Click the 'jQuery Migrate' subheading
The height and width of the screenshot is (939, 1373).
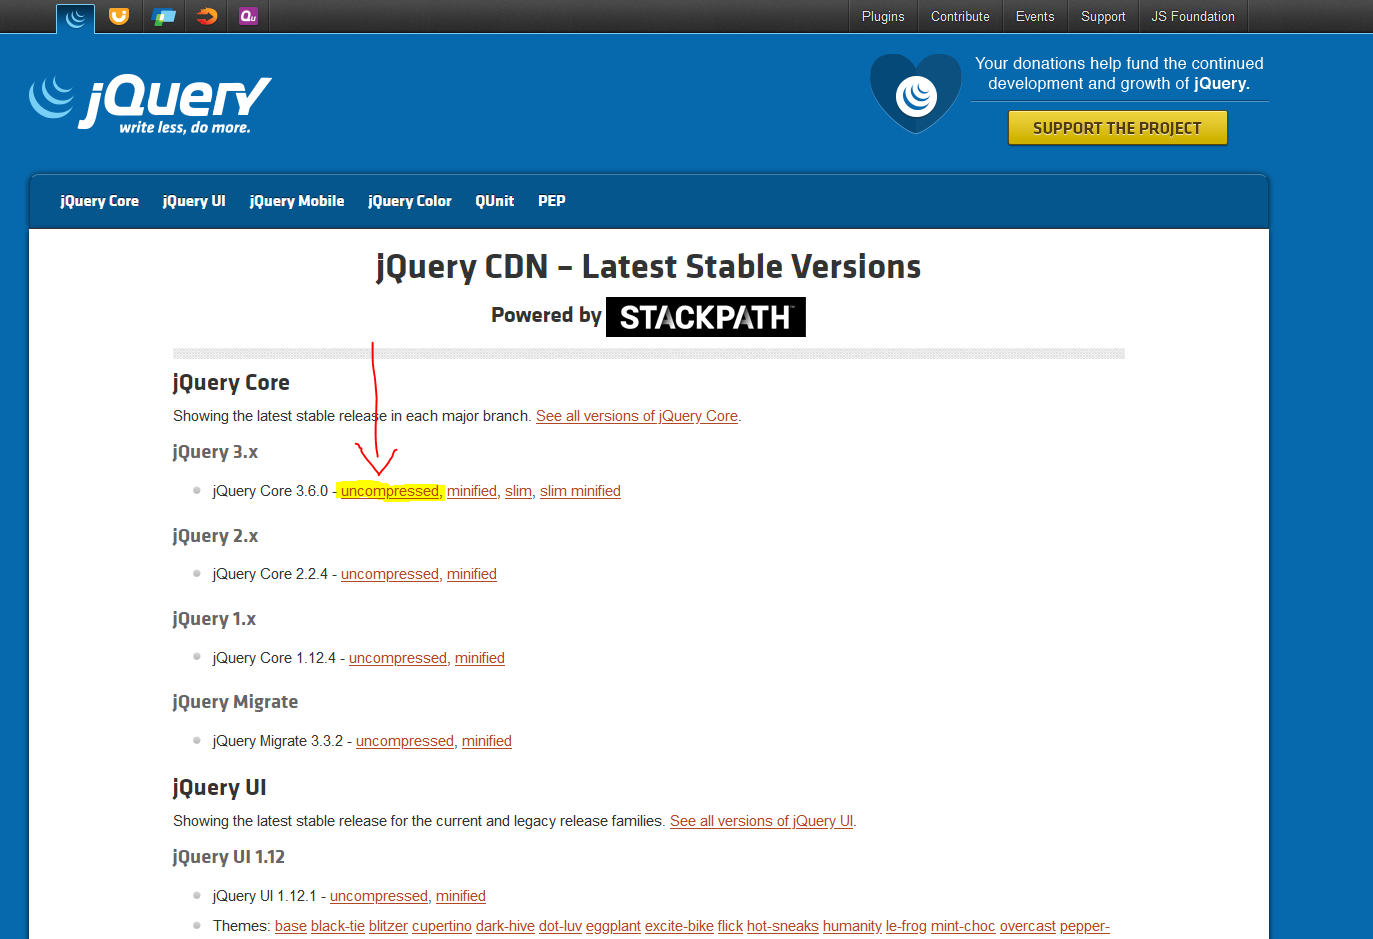(235, 702)
